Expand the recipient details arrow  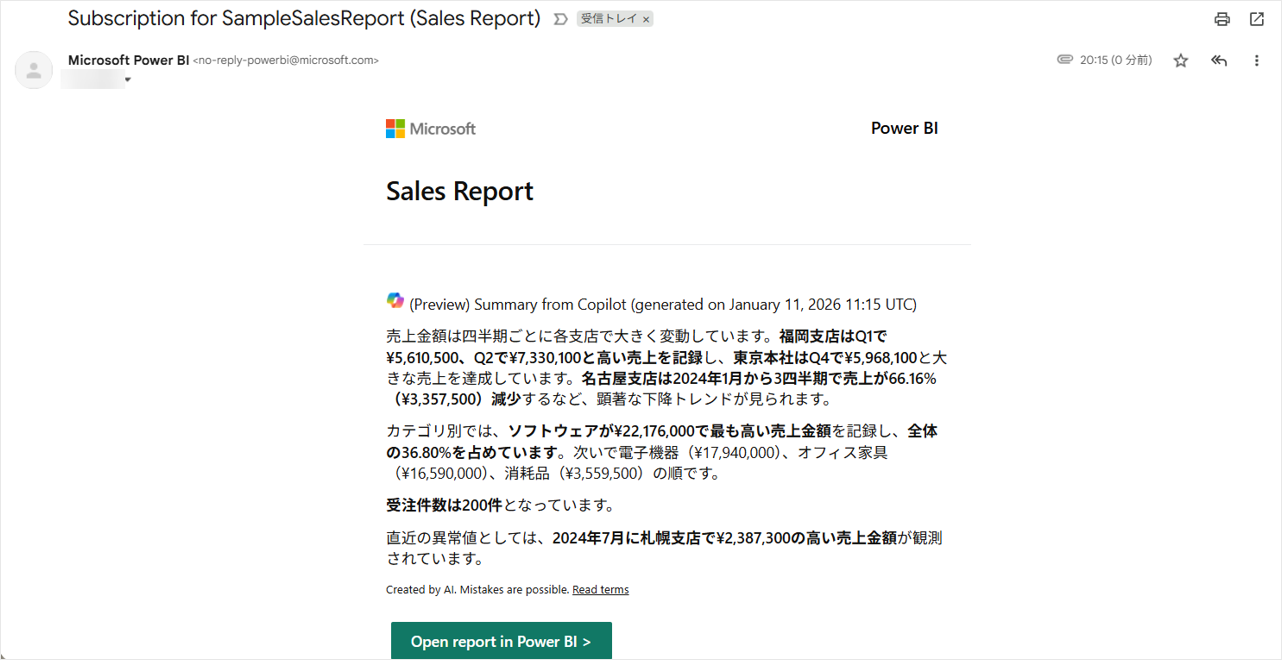pos(128,80)
